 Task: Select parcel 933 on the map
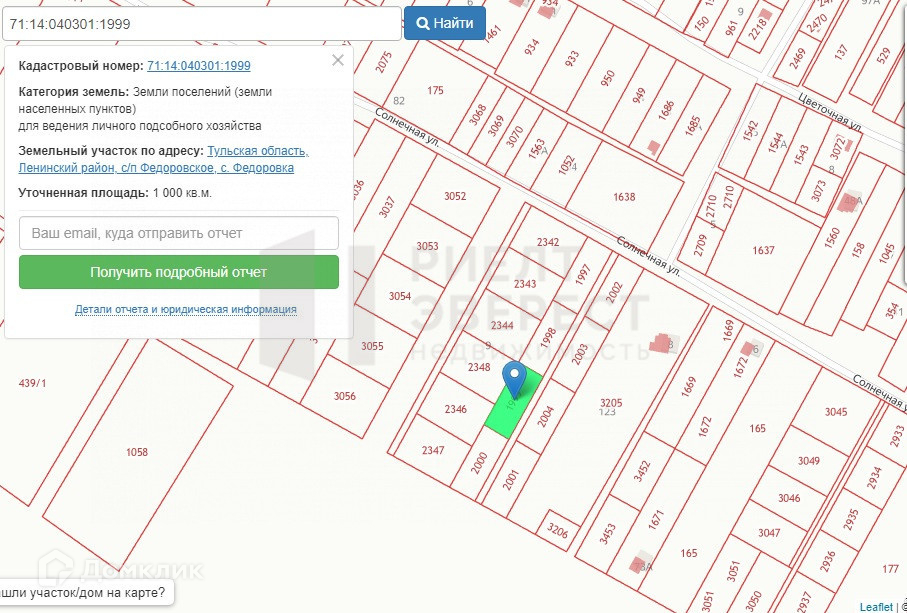click(572, 58)
